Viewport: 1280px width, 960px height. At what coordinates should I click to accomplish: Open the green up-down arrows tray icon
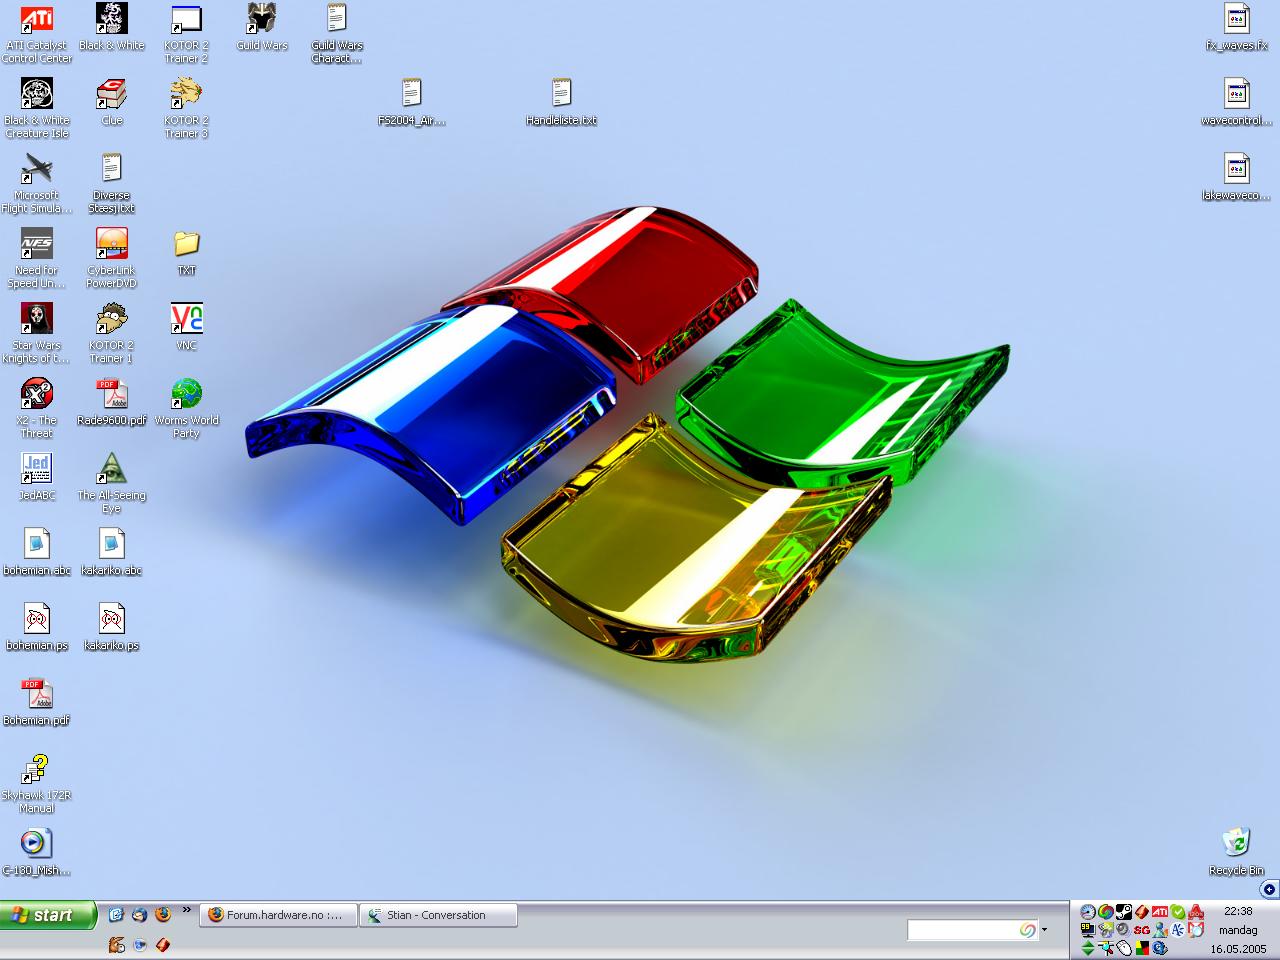point(1088,948)
